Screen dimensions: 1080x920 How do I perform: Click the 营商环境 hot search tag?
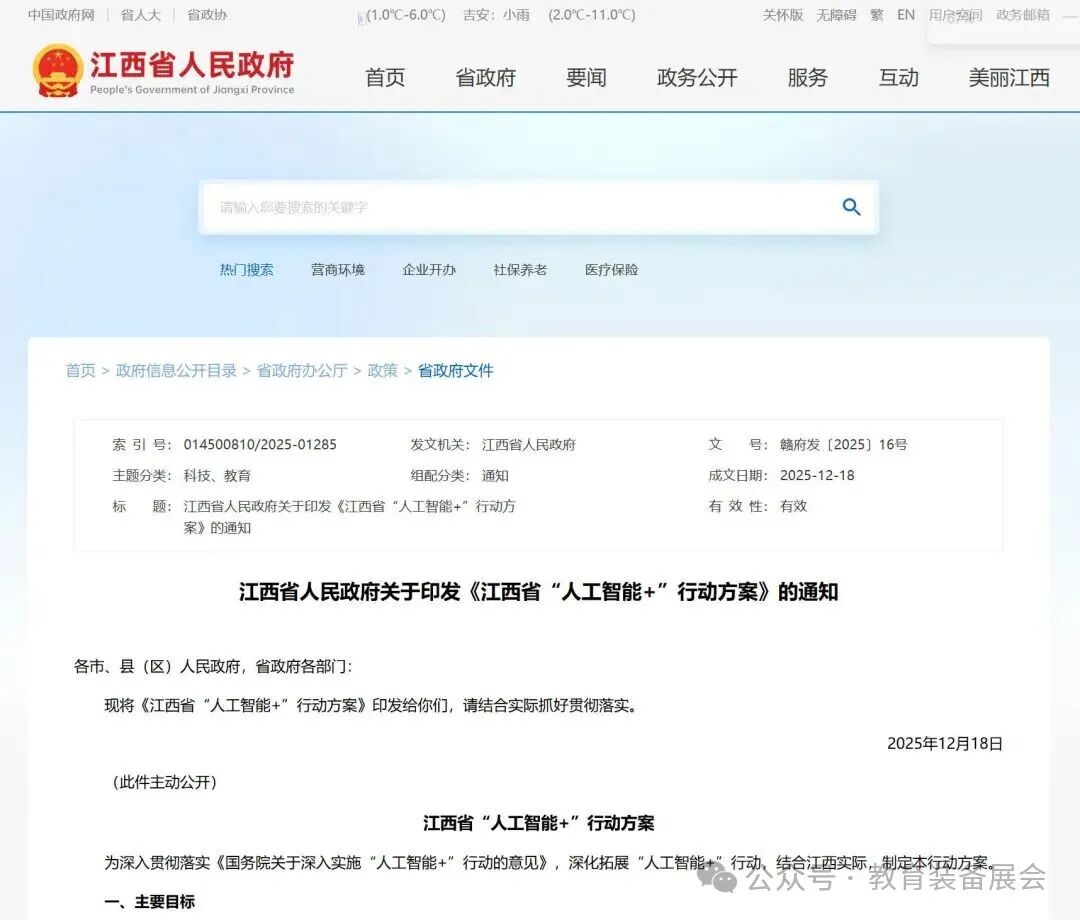[338, 269]
